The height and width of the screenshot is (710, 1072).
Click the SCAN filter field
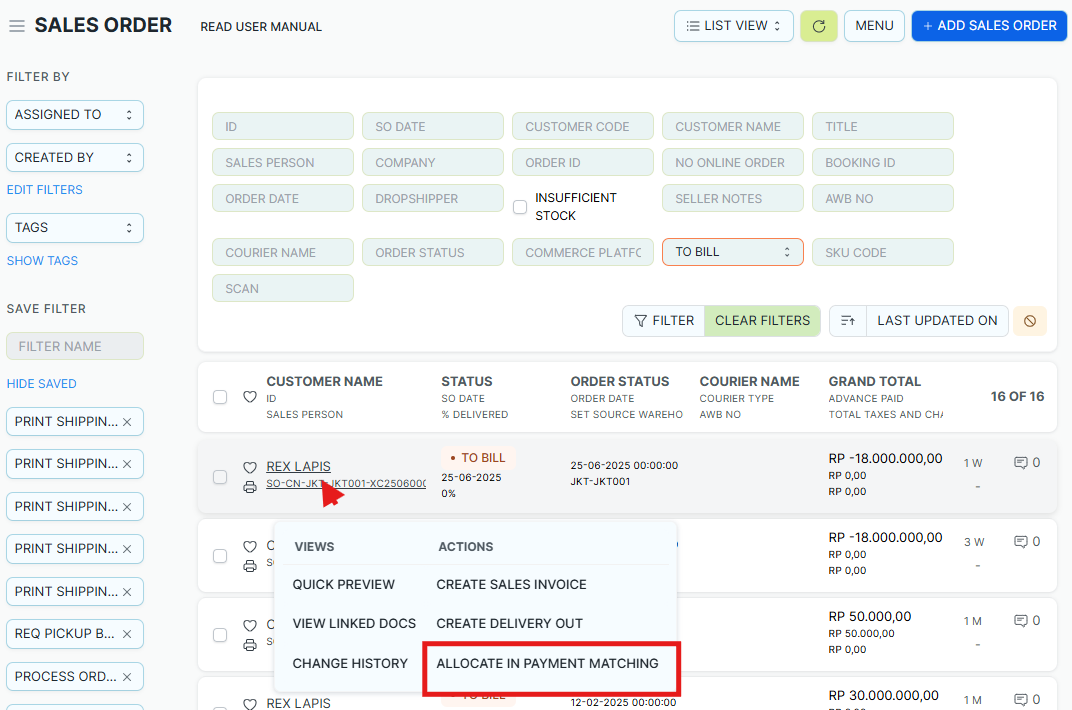coord(283,288)
